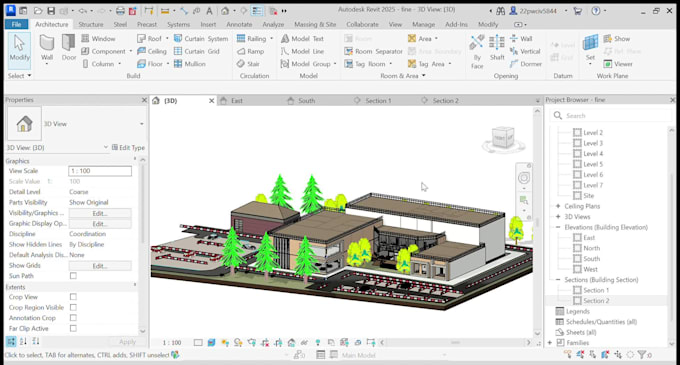Select Section 2 in Project Browser
Image resolution: width=680 pixels, height=365 pixels.
pos(596,301)
